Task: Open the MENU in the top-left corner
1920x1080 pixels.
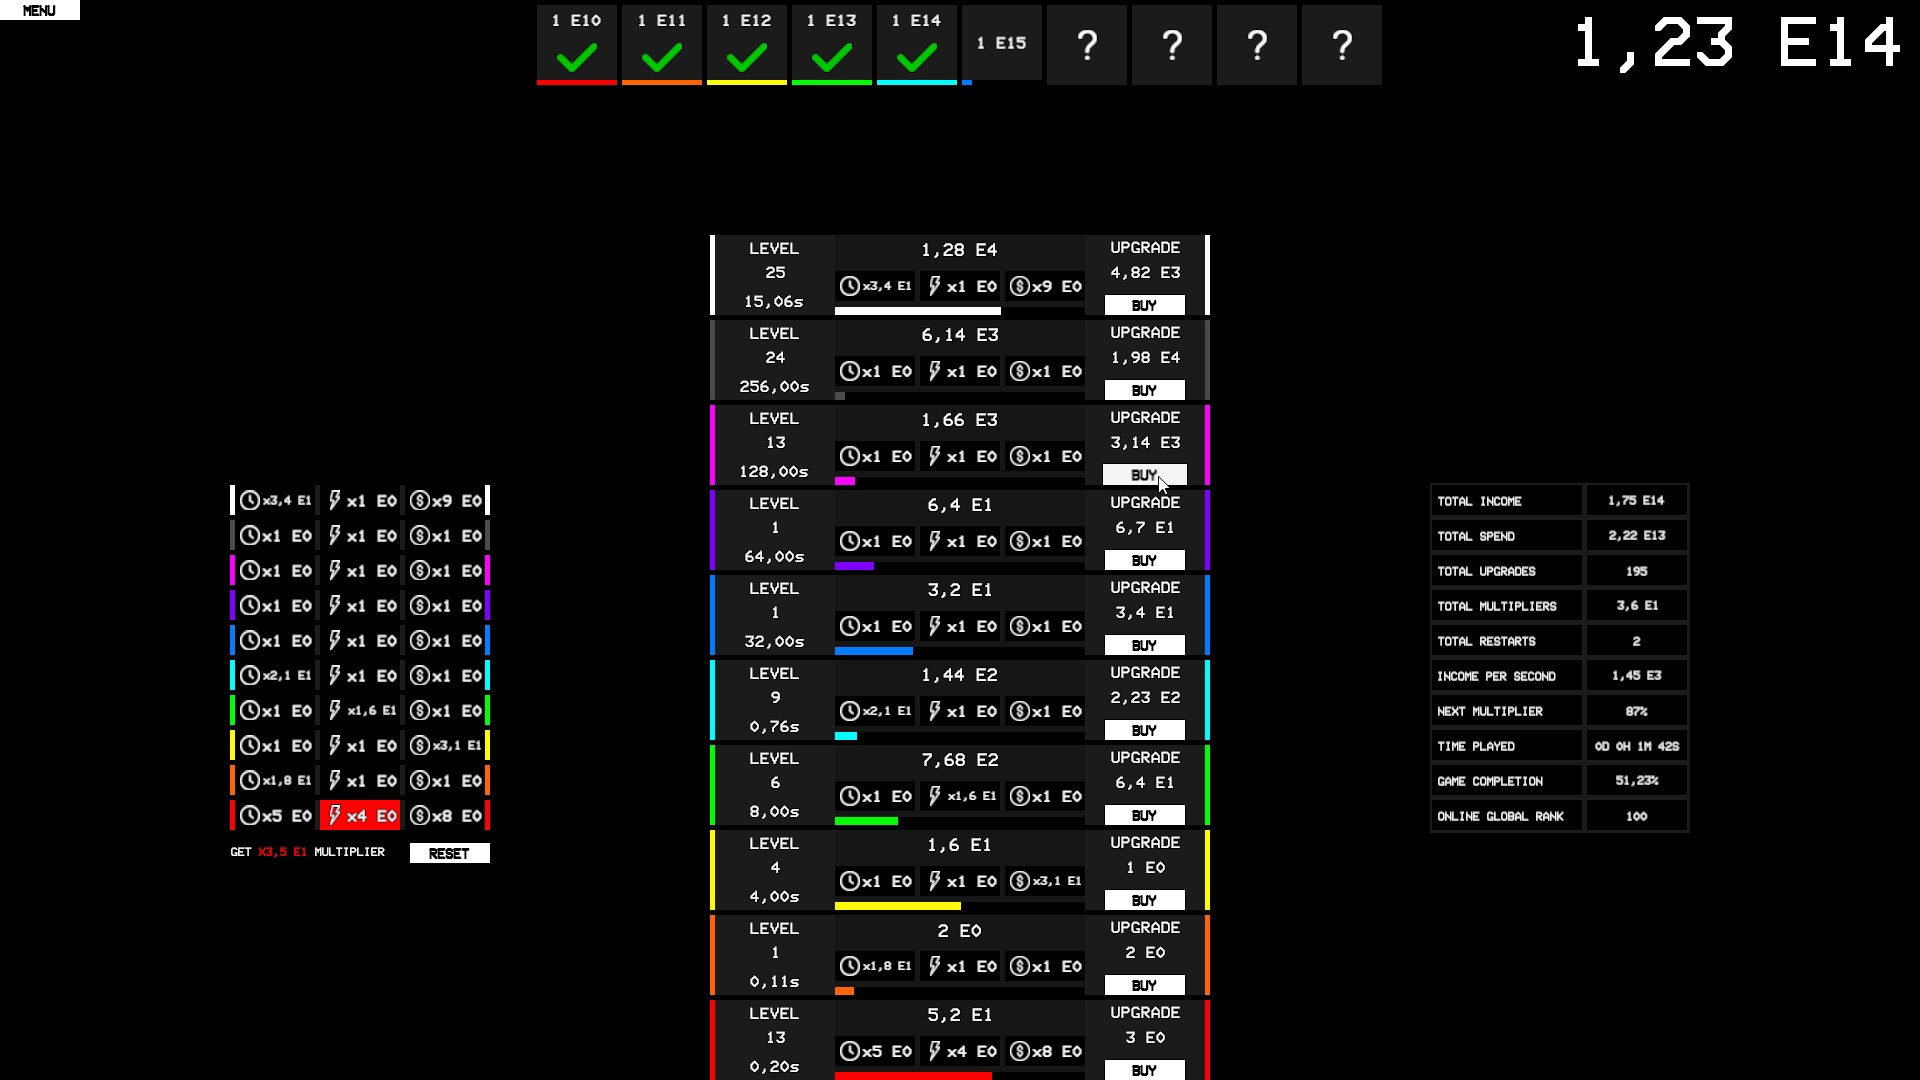Action: tap(40, 10)
